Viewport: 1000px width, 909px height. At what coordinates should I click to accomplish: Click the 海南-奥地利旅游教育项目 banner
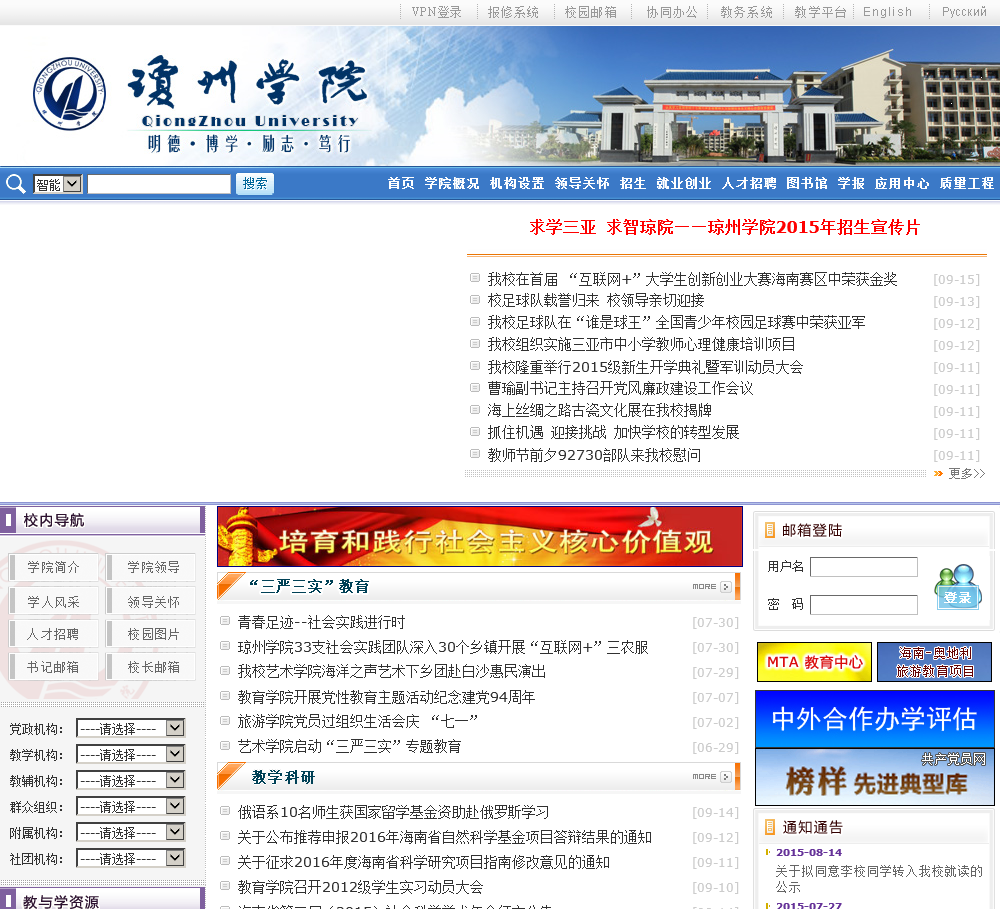click(x=934, y=662)
